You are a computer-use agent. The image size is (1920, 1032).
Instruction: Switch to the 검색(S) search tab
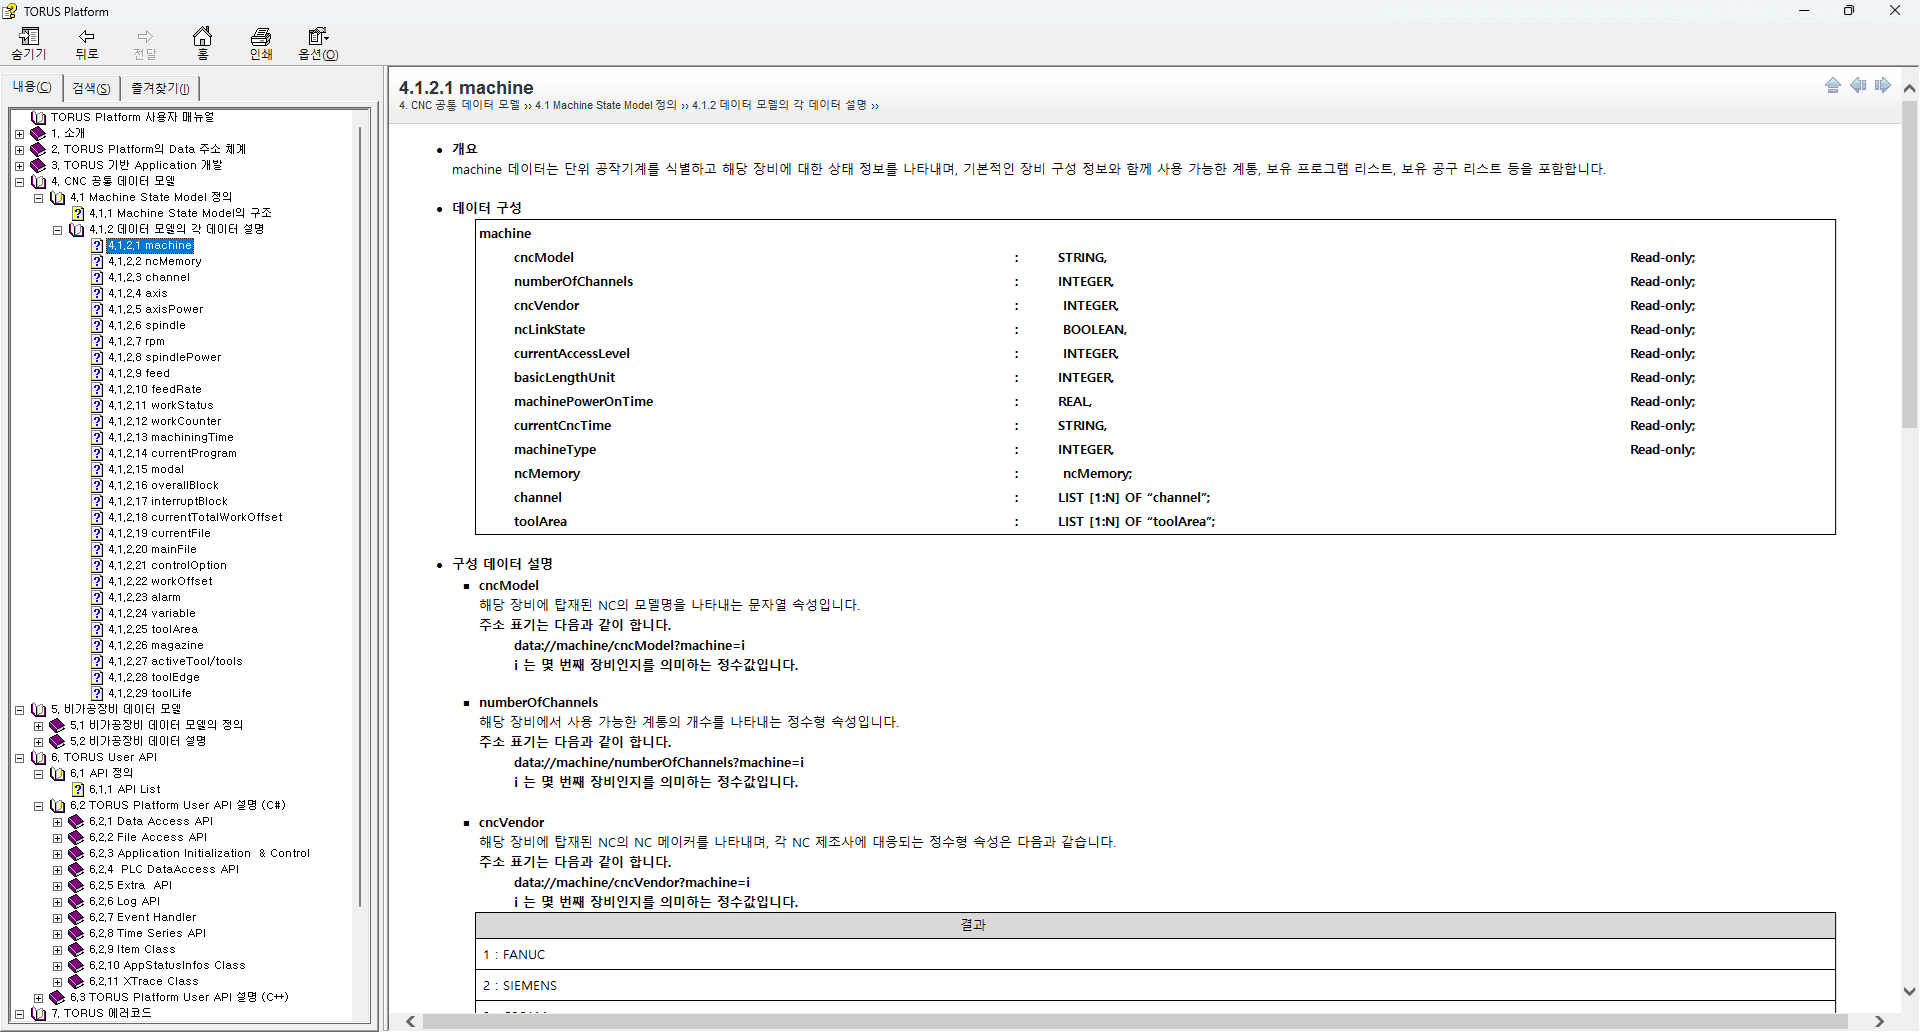91,88
